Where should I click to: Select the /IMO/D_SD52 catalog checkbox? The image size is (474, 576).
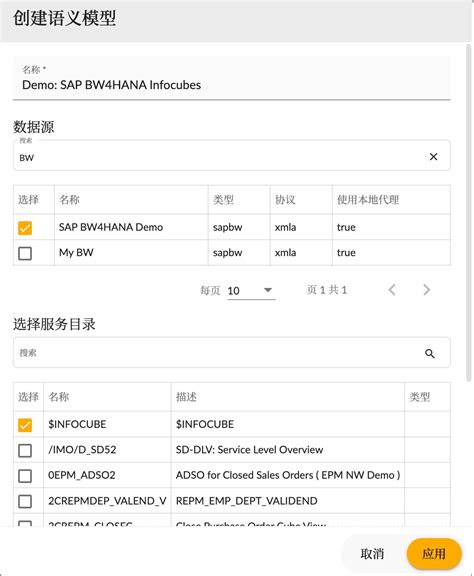pos(25,450)
